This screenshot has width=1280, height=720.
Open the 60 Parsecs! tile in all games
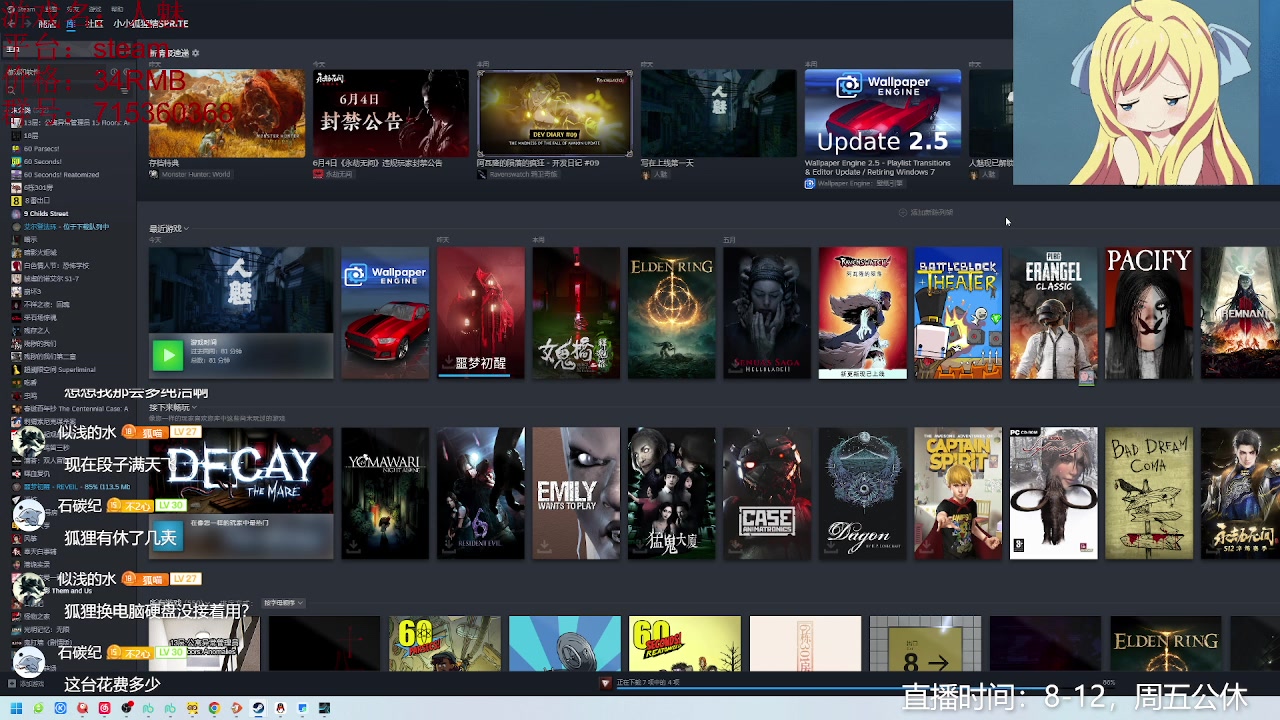(x=445, y=644)
